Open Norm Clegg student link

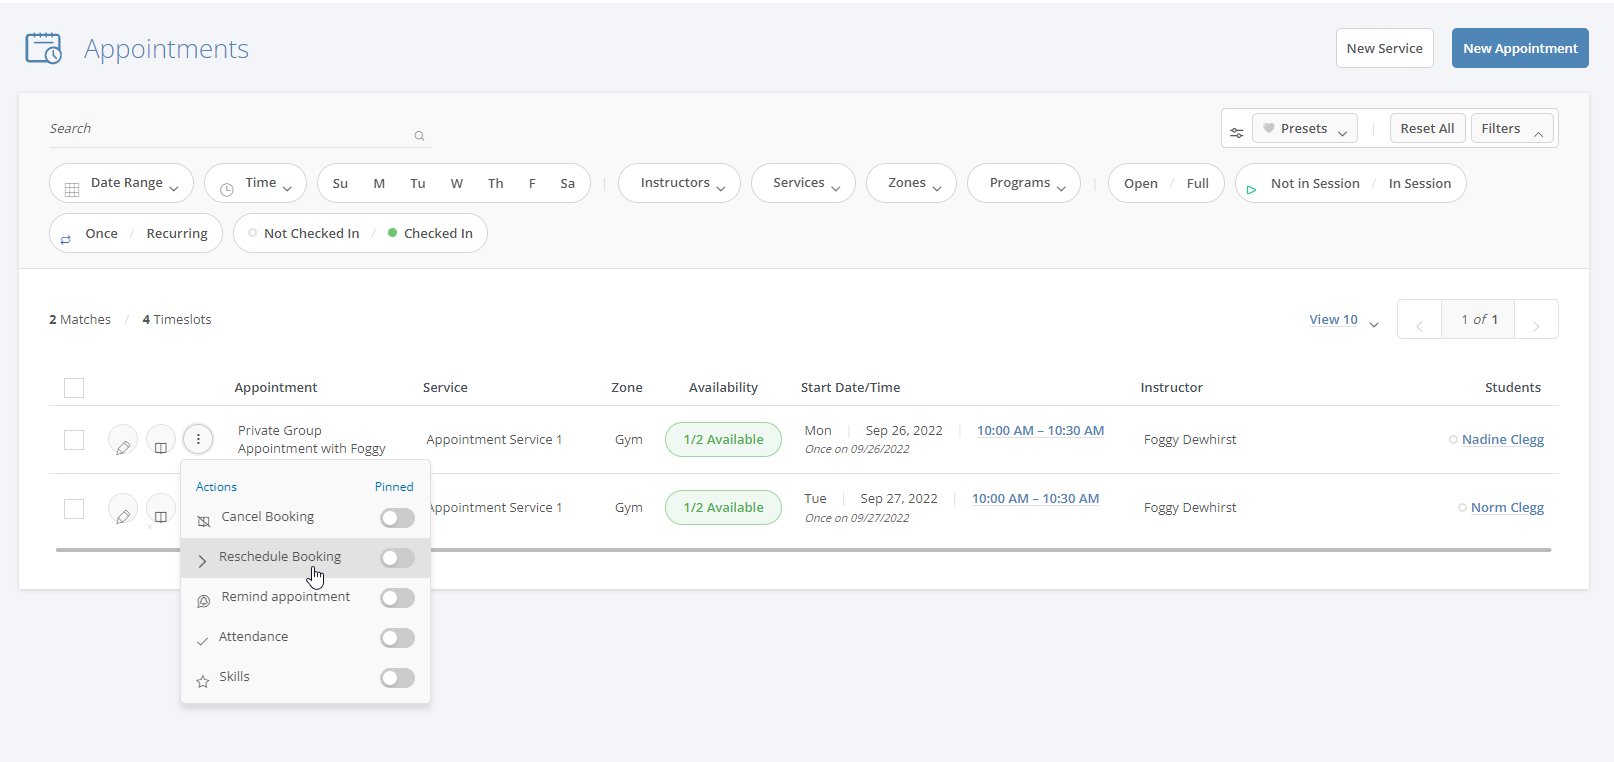1507,508
